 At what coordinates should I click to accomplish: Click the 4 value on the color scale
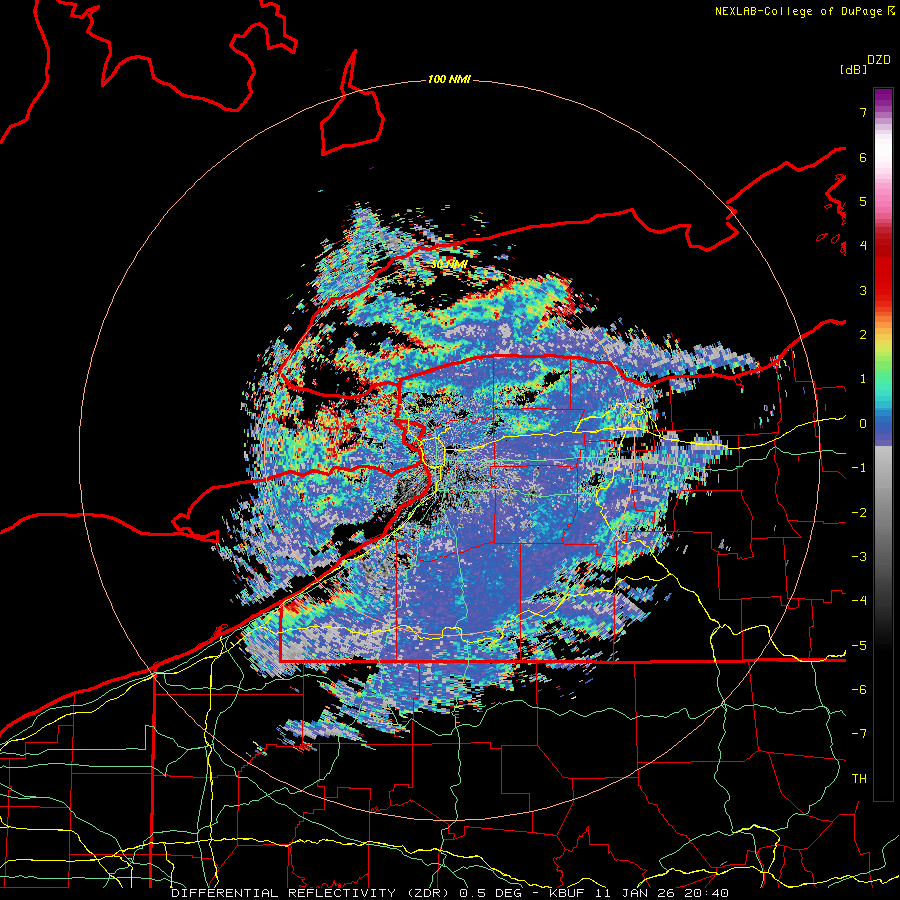tap(863, 246)
